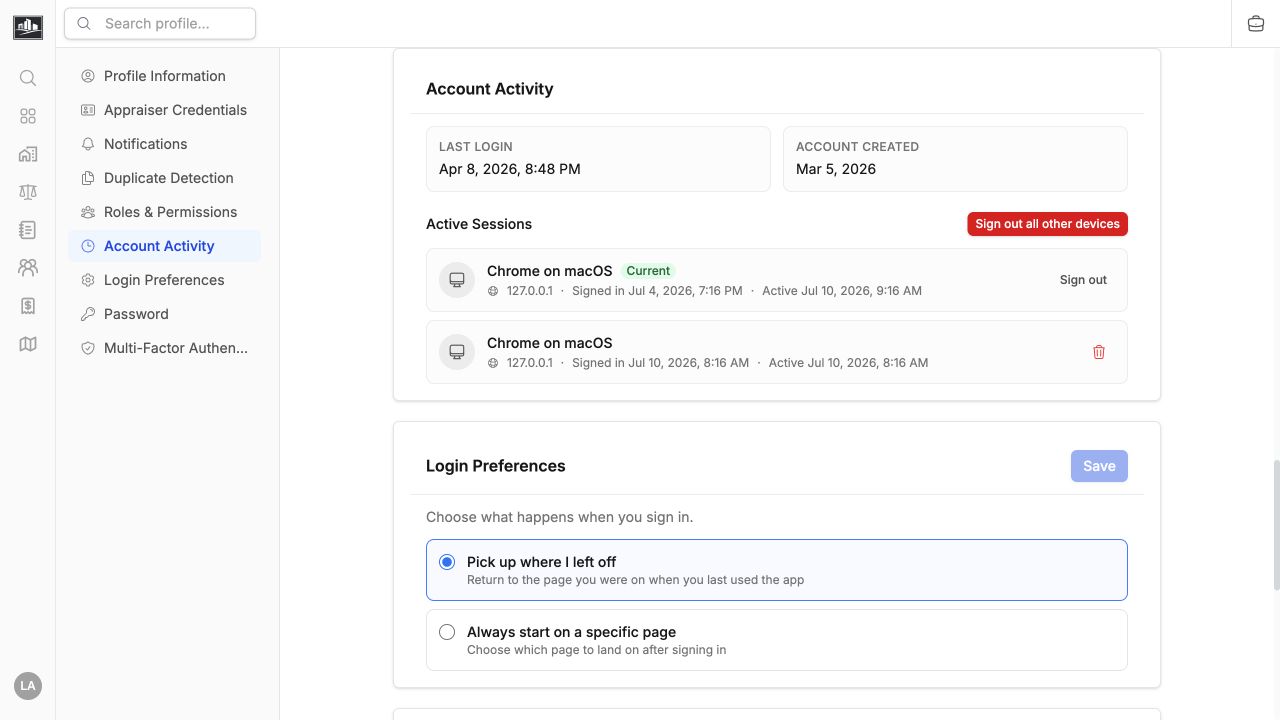Click monitor icon of 8:16 AM session
Image resolution: width=1280 pixels, height=720 pixels.
click(x=457, y=352)
